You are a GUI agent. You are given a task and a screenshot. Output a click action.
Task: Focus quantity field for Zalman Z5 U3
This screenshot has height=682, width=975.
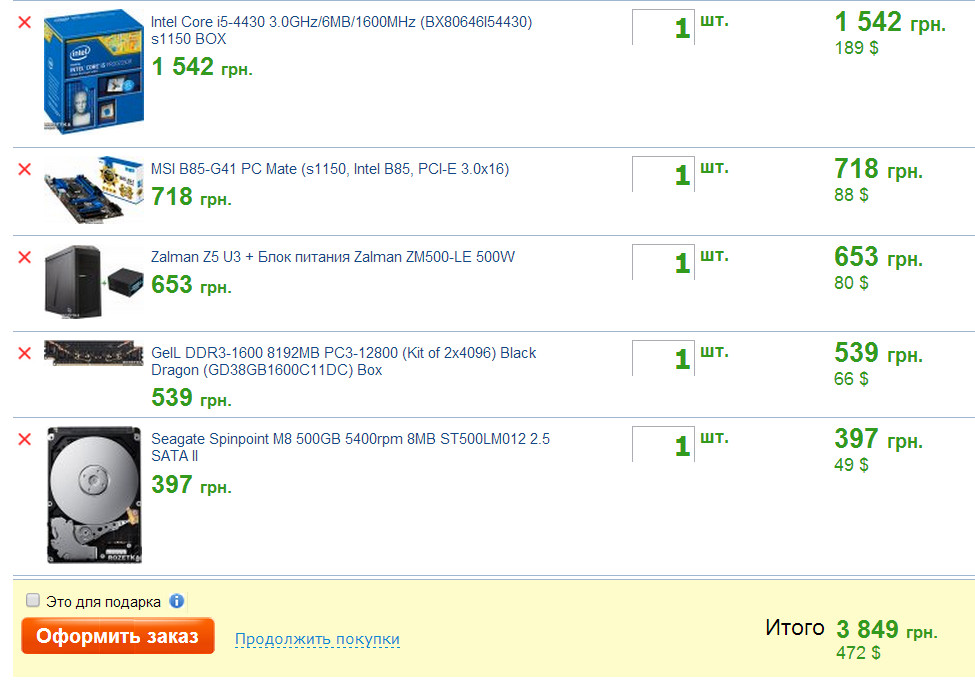pos(663,262)
